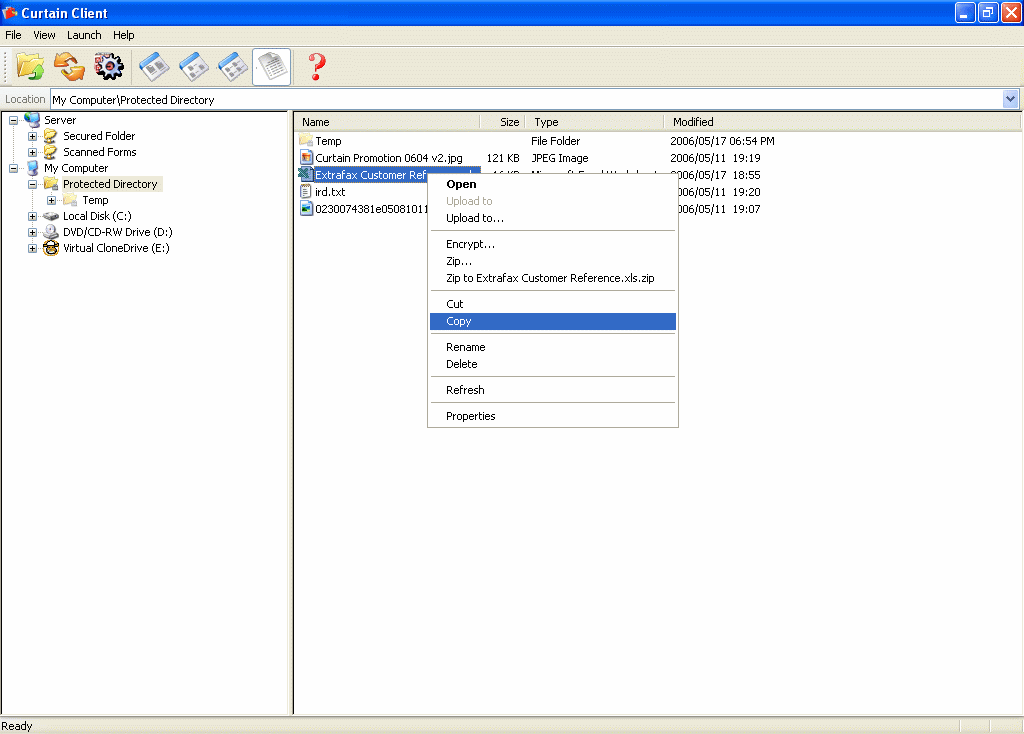Select Properties in the context menu
The height and width of the screenshot is (734, 1024).
tap(470, 416)
